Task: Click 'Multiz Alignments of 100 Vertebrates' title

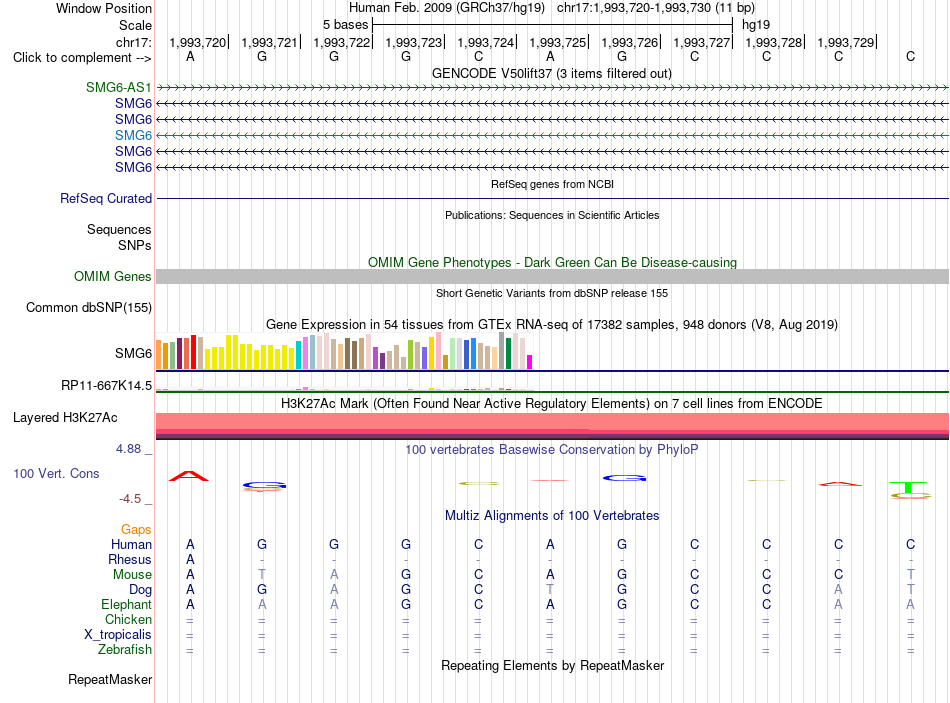Action: (x=552, y=516)
